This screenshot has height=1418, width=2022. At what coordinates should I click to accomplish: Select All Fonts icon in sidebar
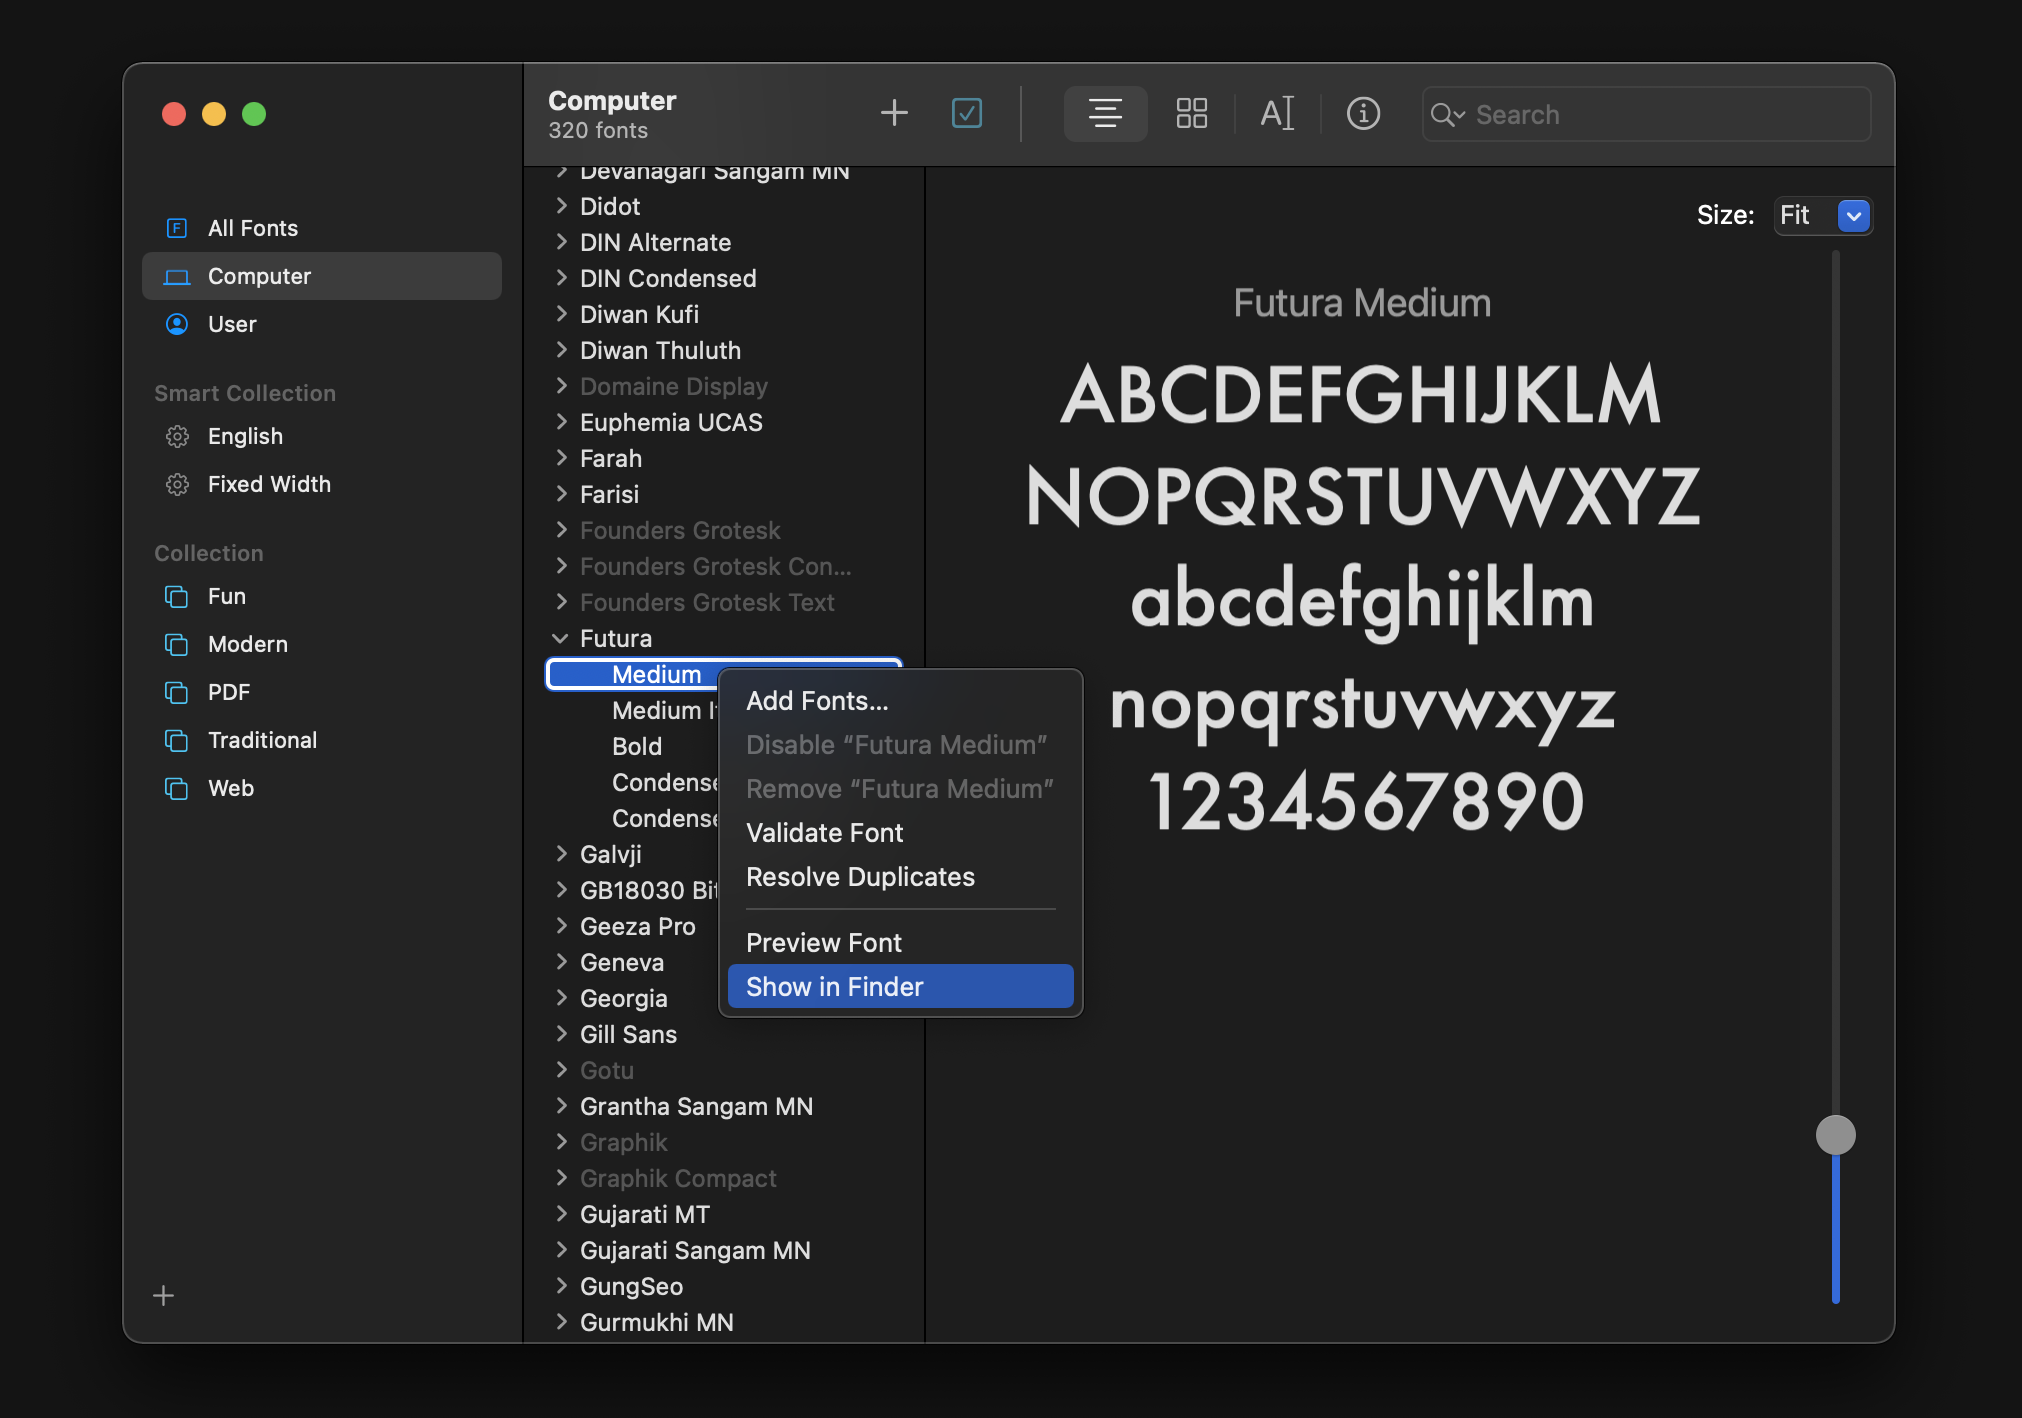[177, 228]
